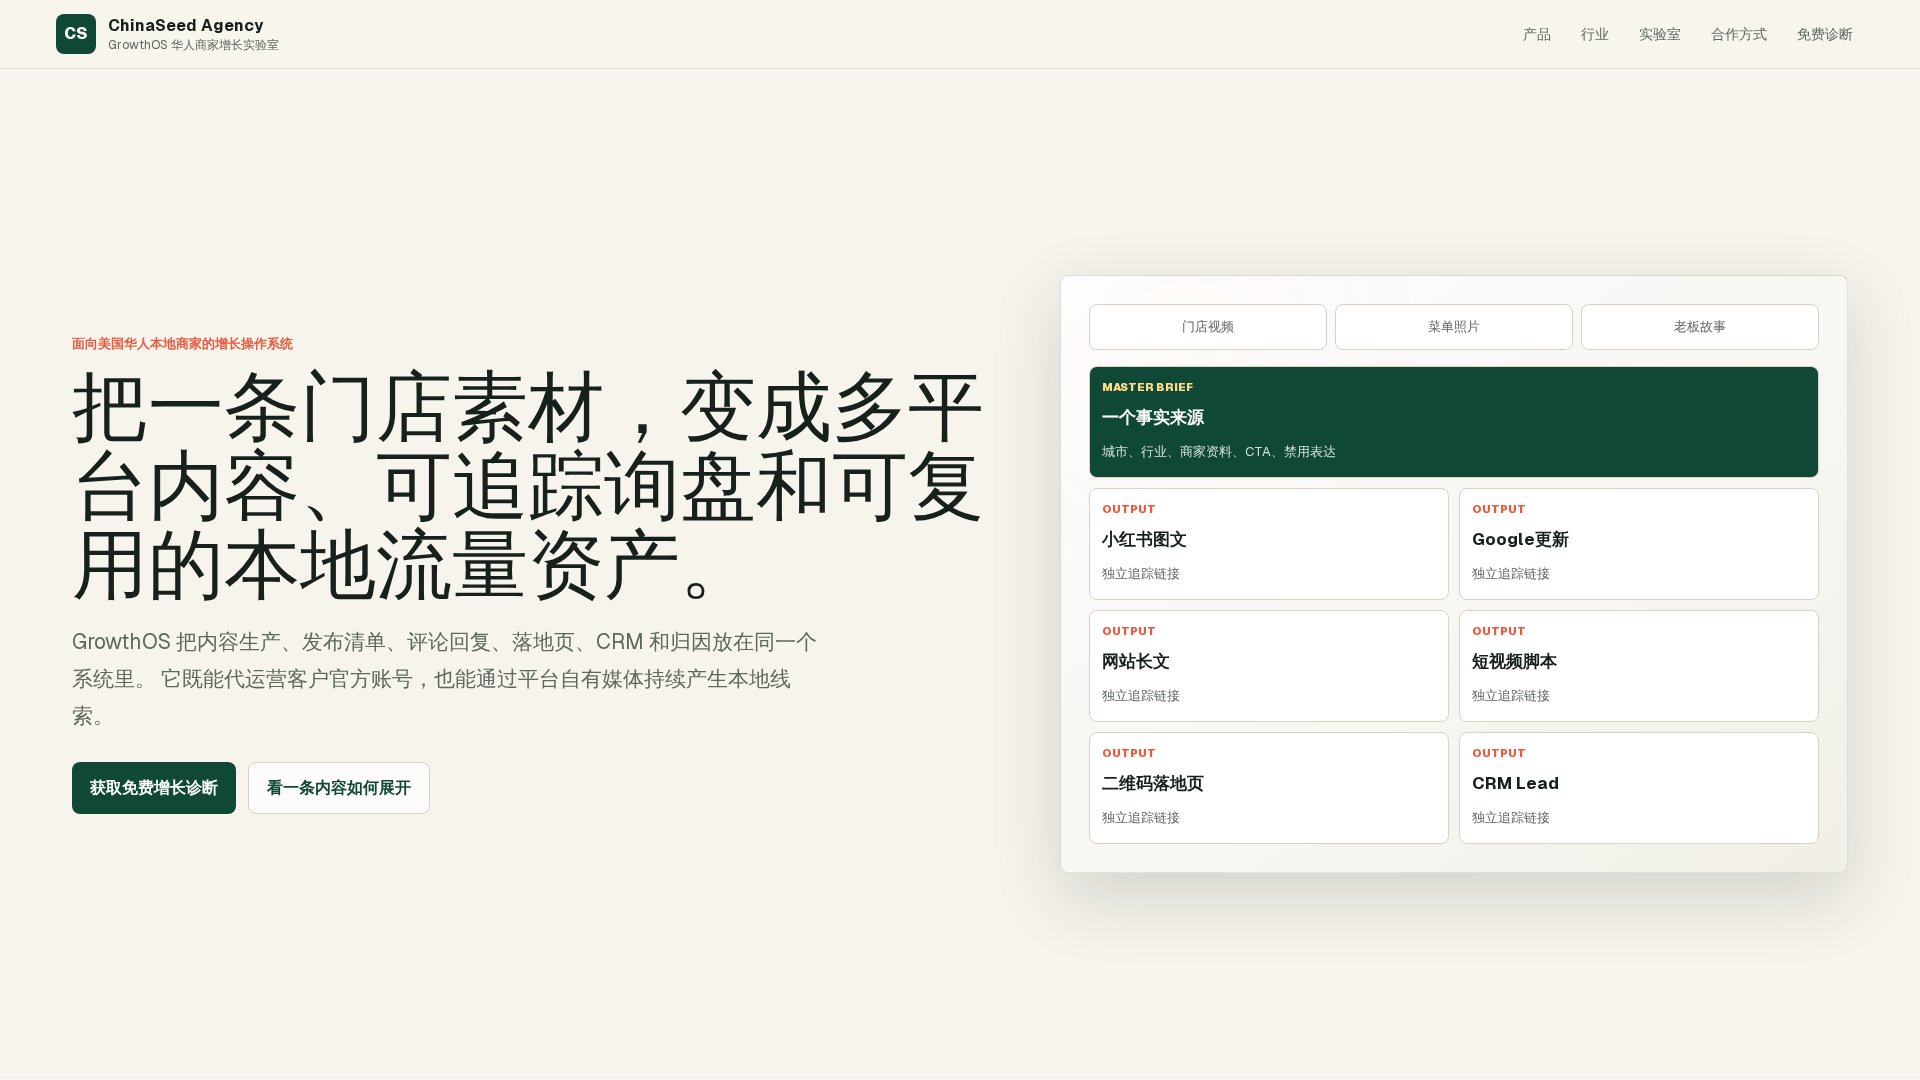Select the 菜单照片 chip
The width and height of the screenshot is (1920, 1080).
[1454, 327]
